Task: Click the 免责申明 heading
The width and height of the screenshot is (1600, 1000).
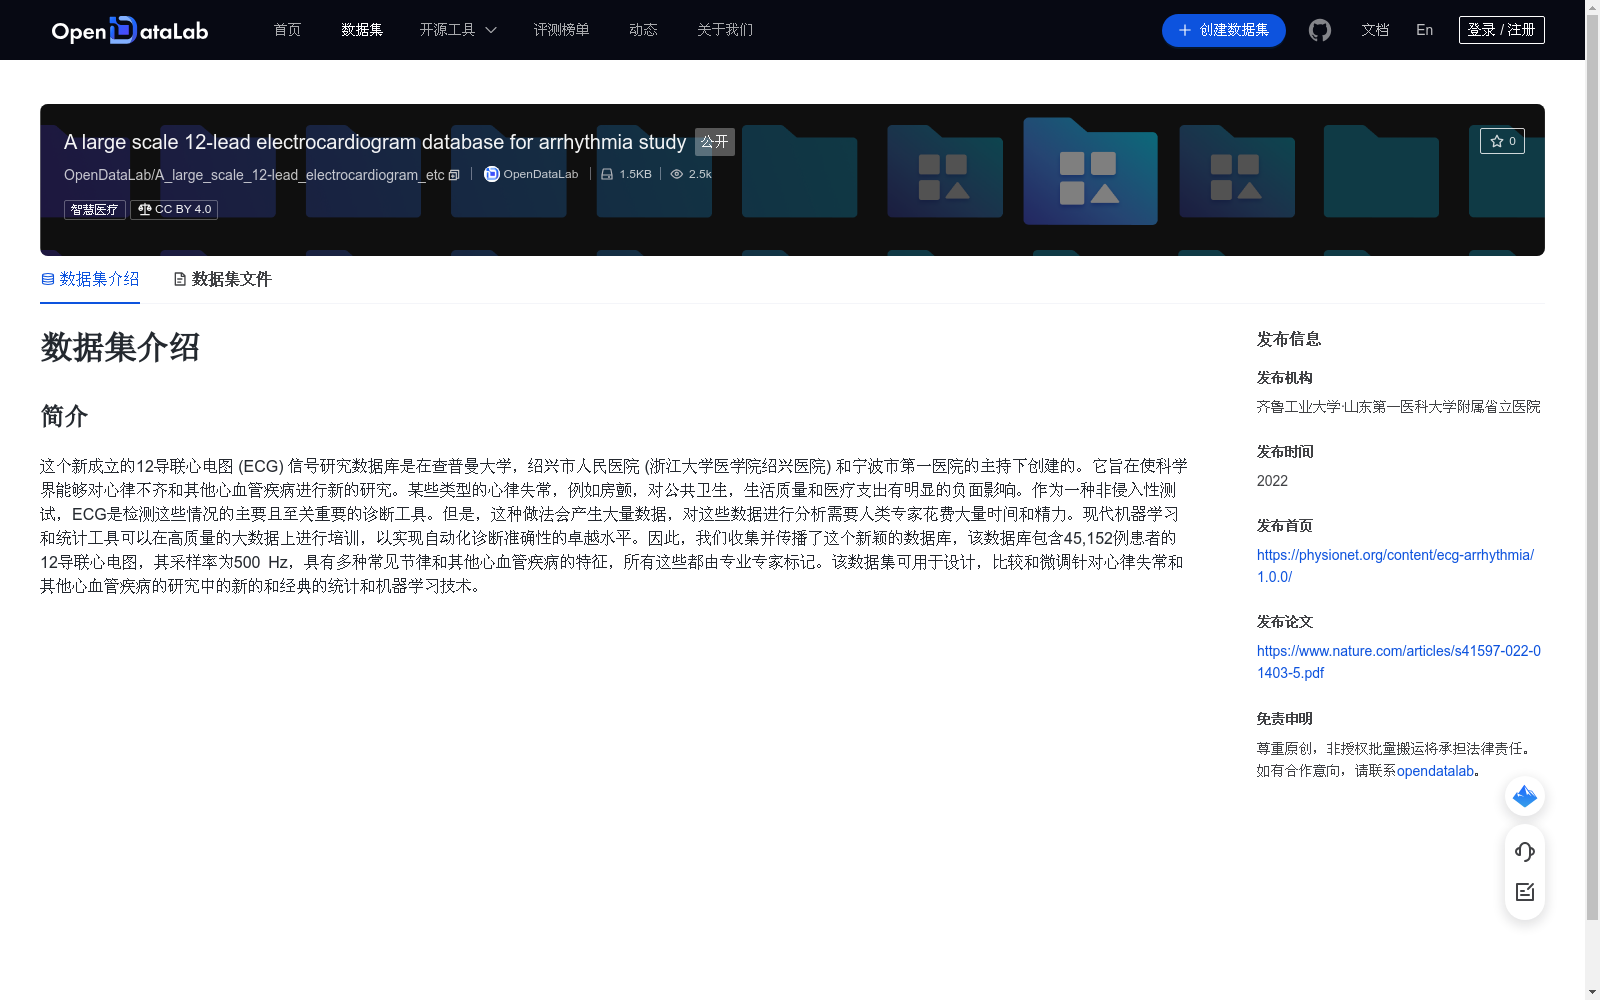Action: pyautogui.click(x=1285, y=719)
